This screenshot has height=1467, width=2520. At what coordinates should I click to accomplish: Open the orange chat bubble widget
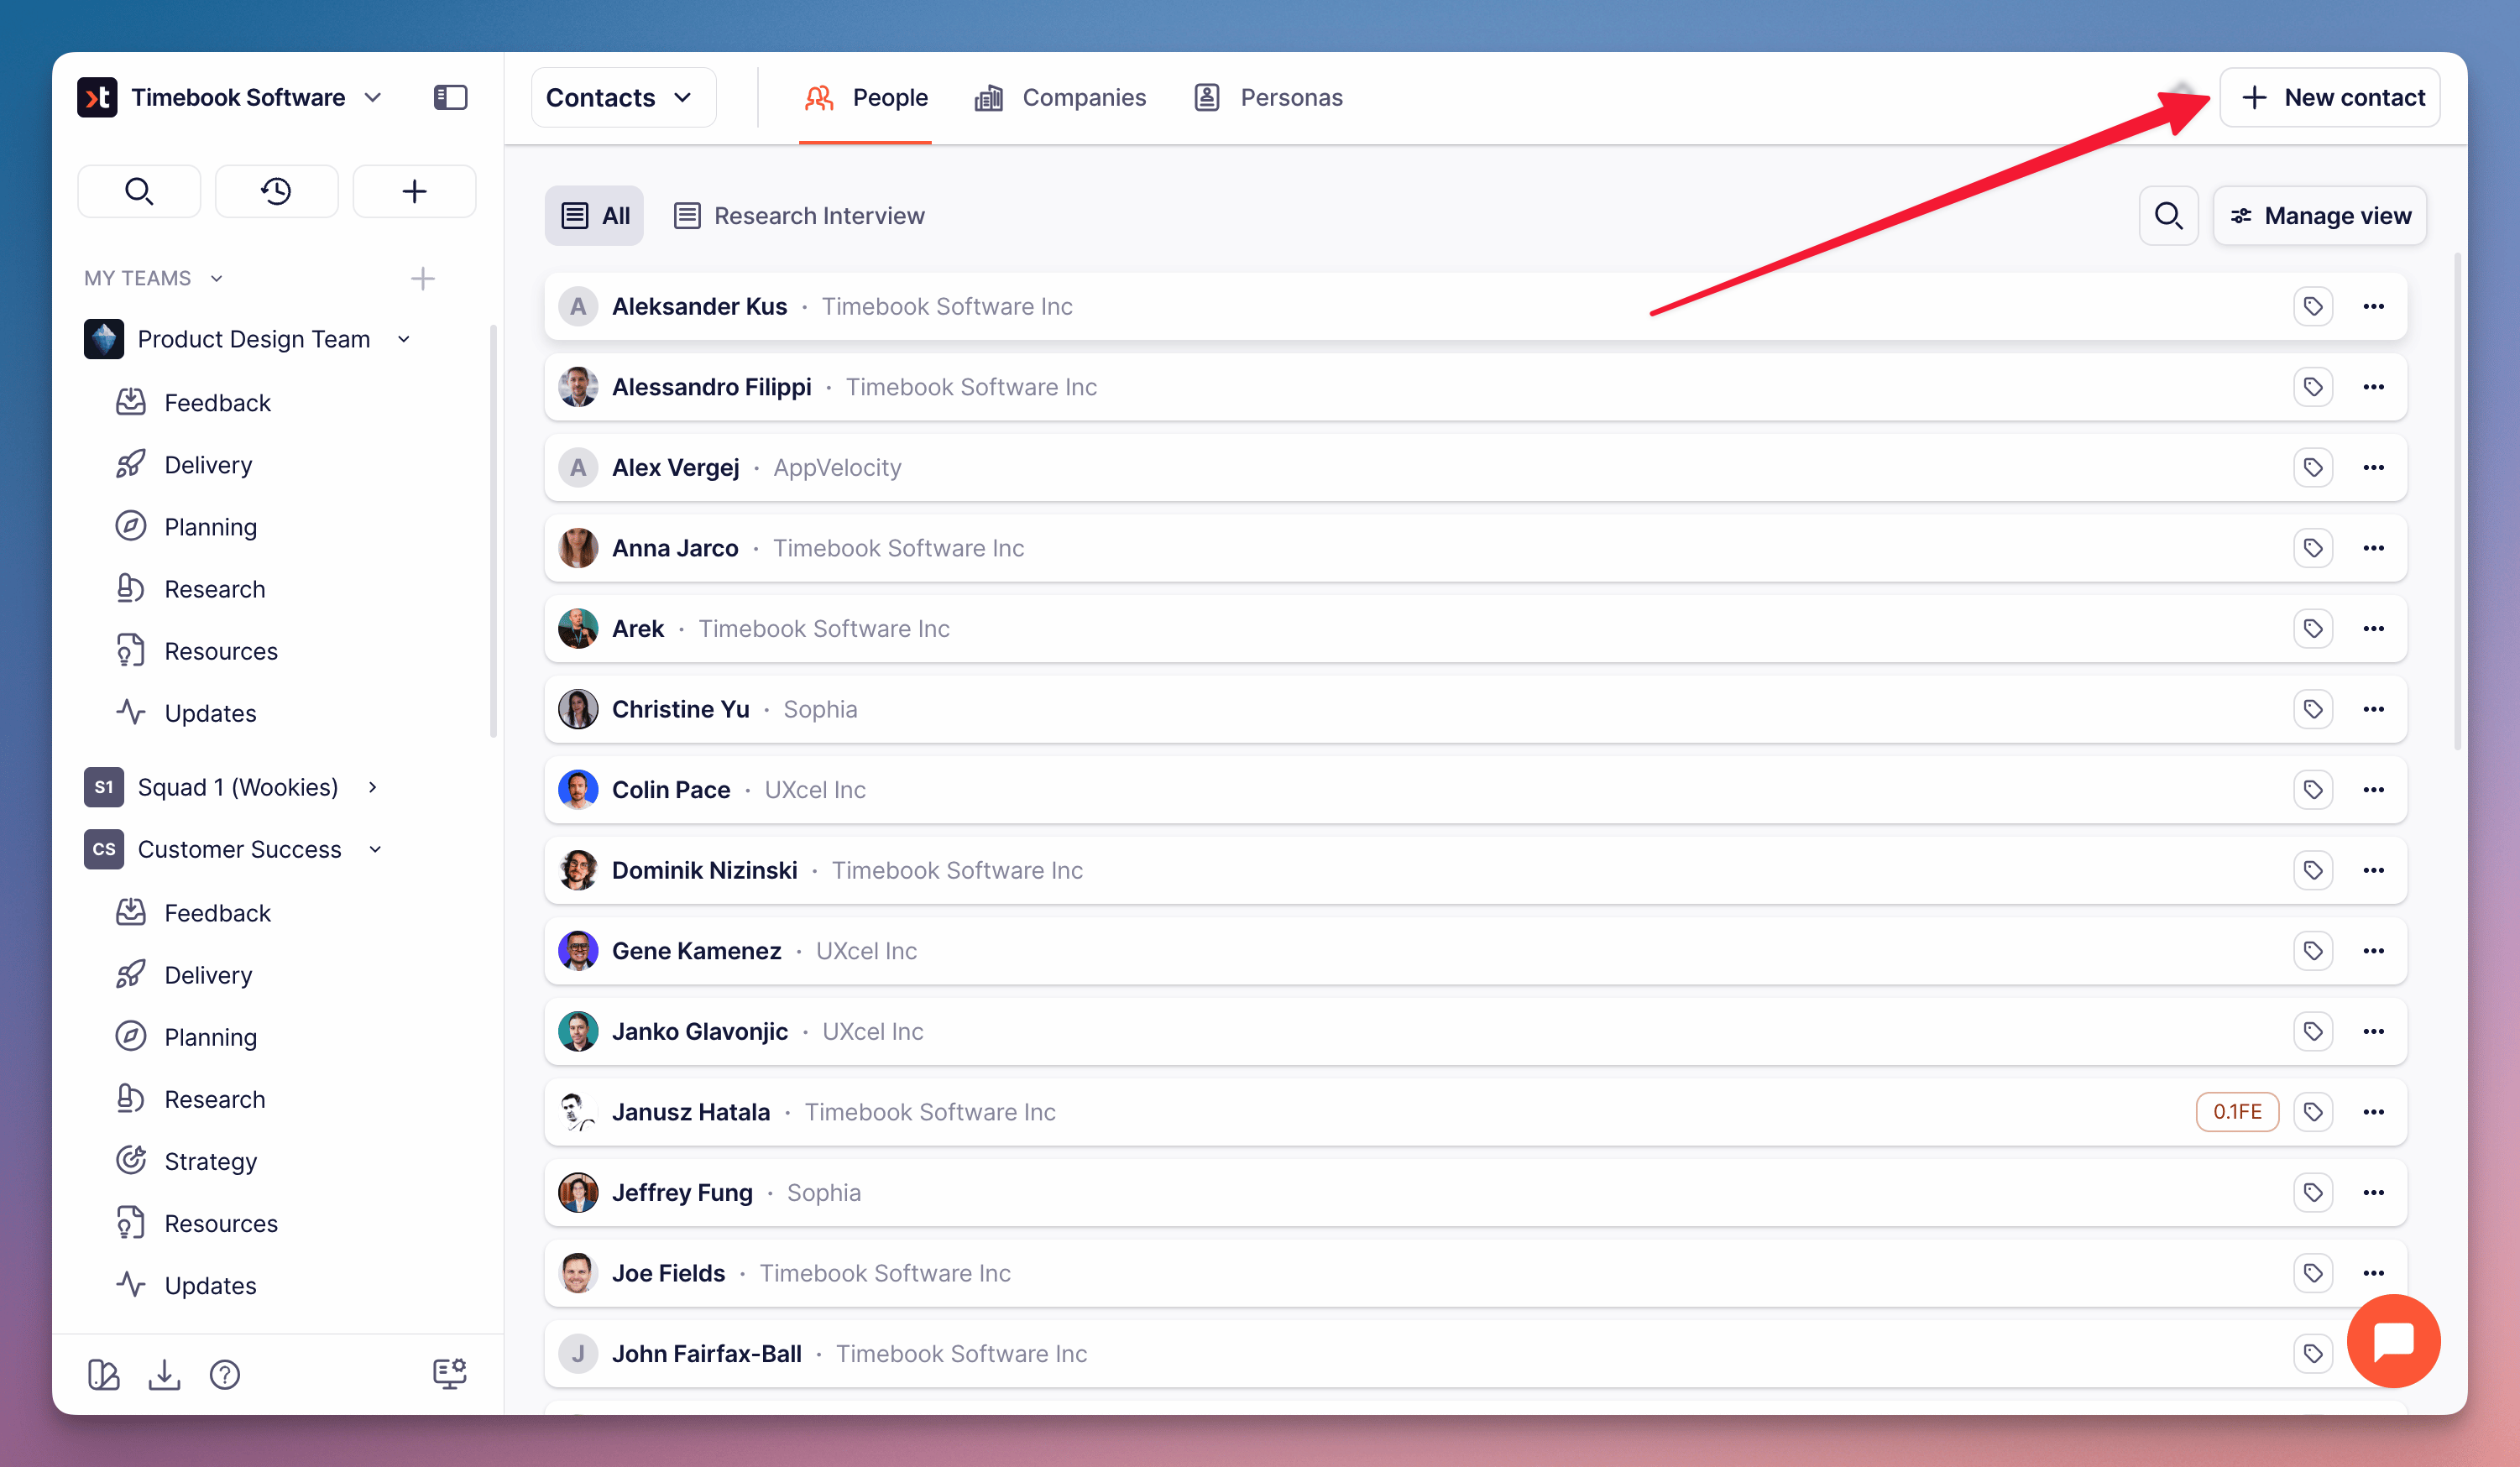pos(2393,1340)
